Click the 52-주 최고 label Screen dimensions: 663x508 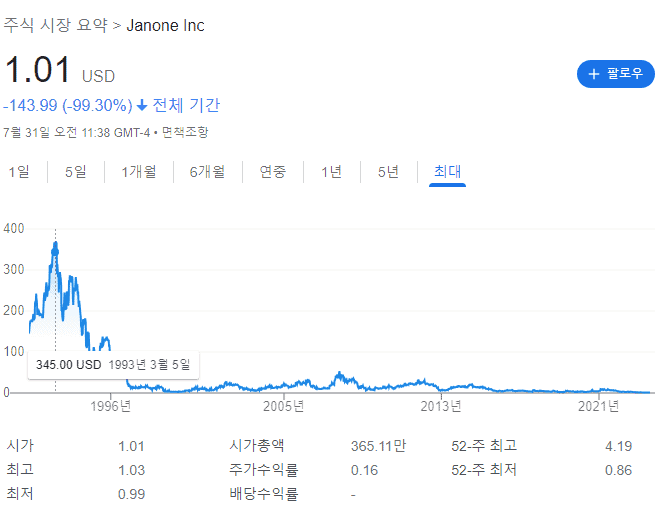click(484, 446)
